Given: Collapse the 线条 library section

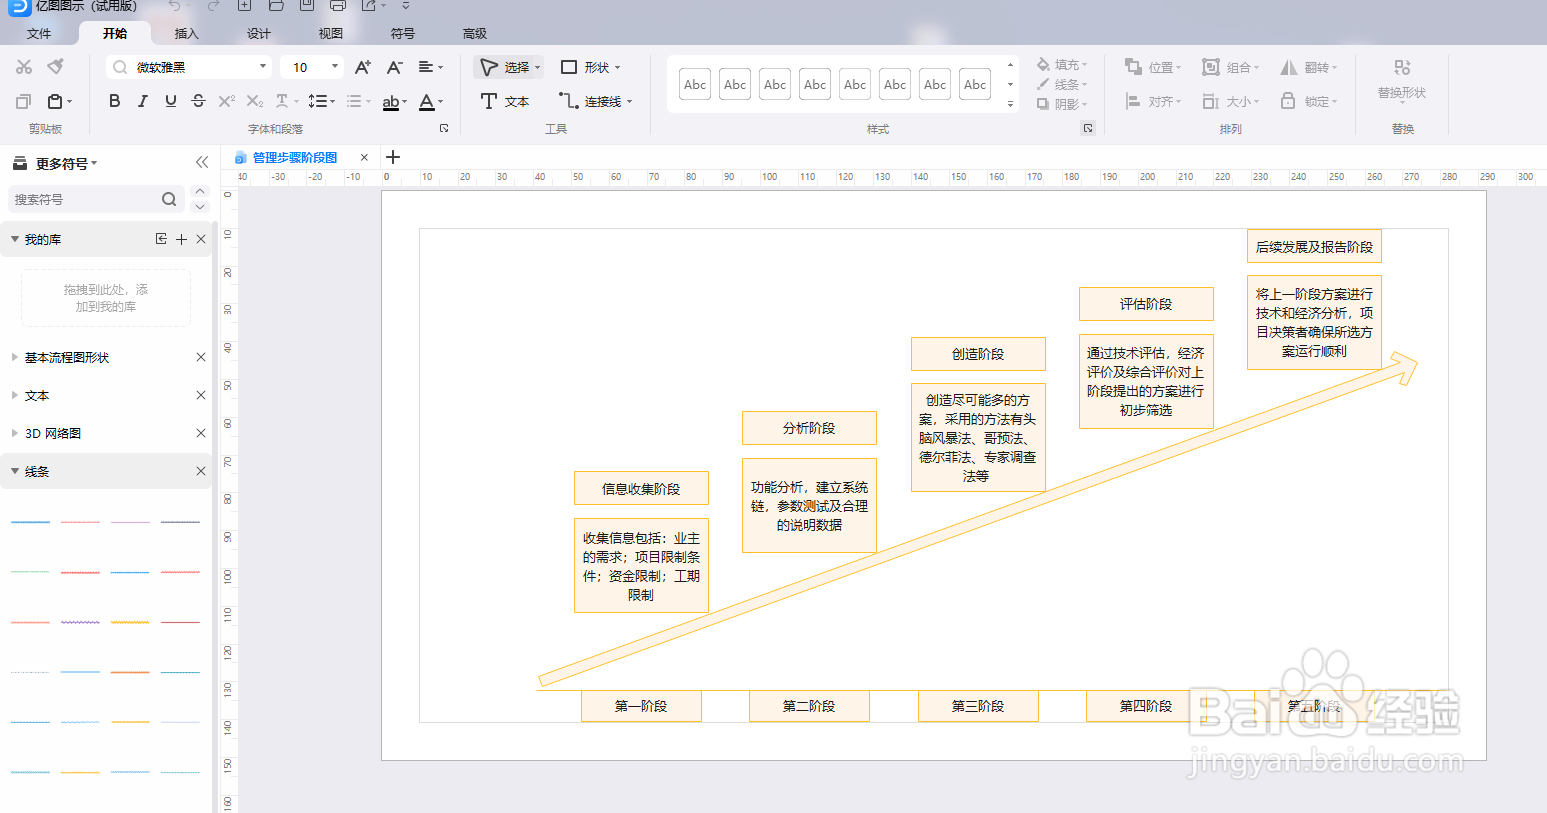Looking at the screenshot, I should (15, 471).
